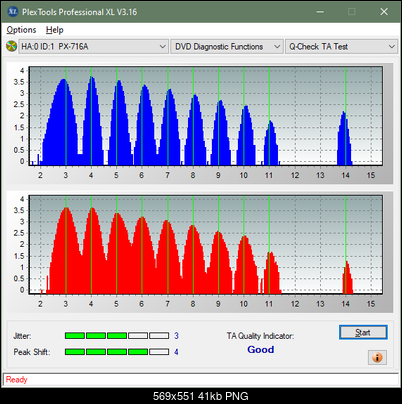Expand the Q-Check TA Test dropdown
Viewport: 402px width, 404px height.
point(341,47)
